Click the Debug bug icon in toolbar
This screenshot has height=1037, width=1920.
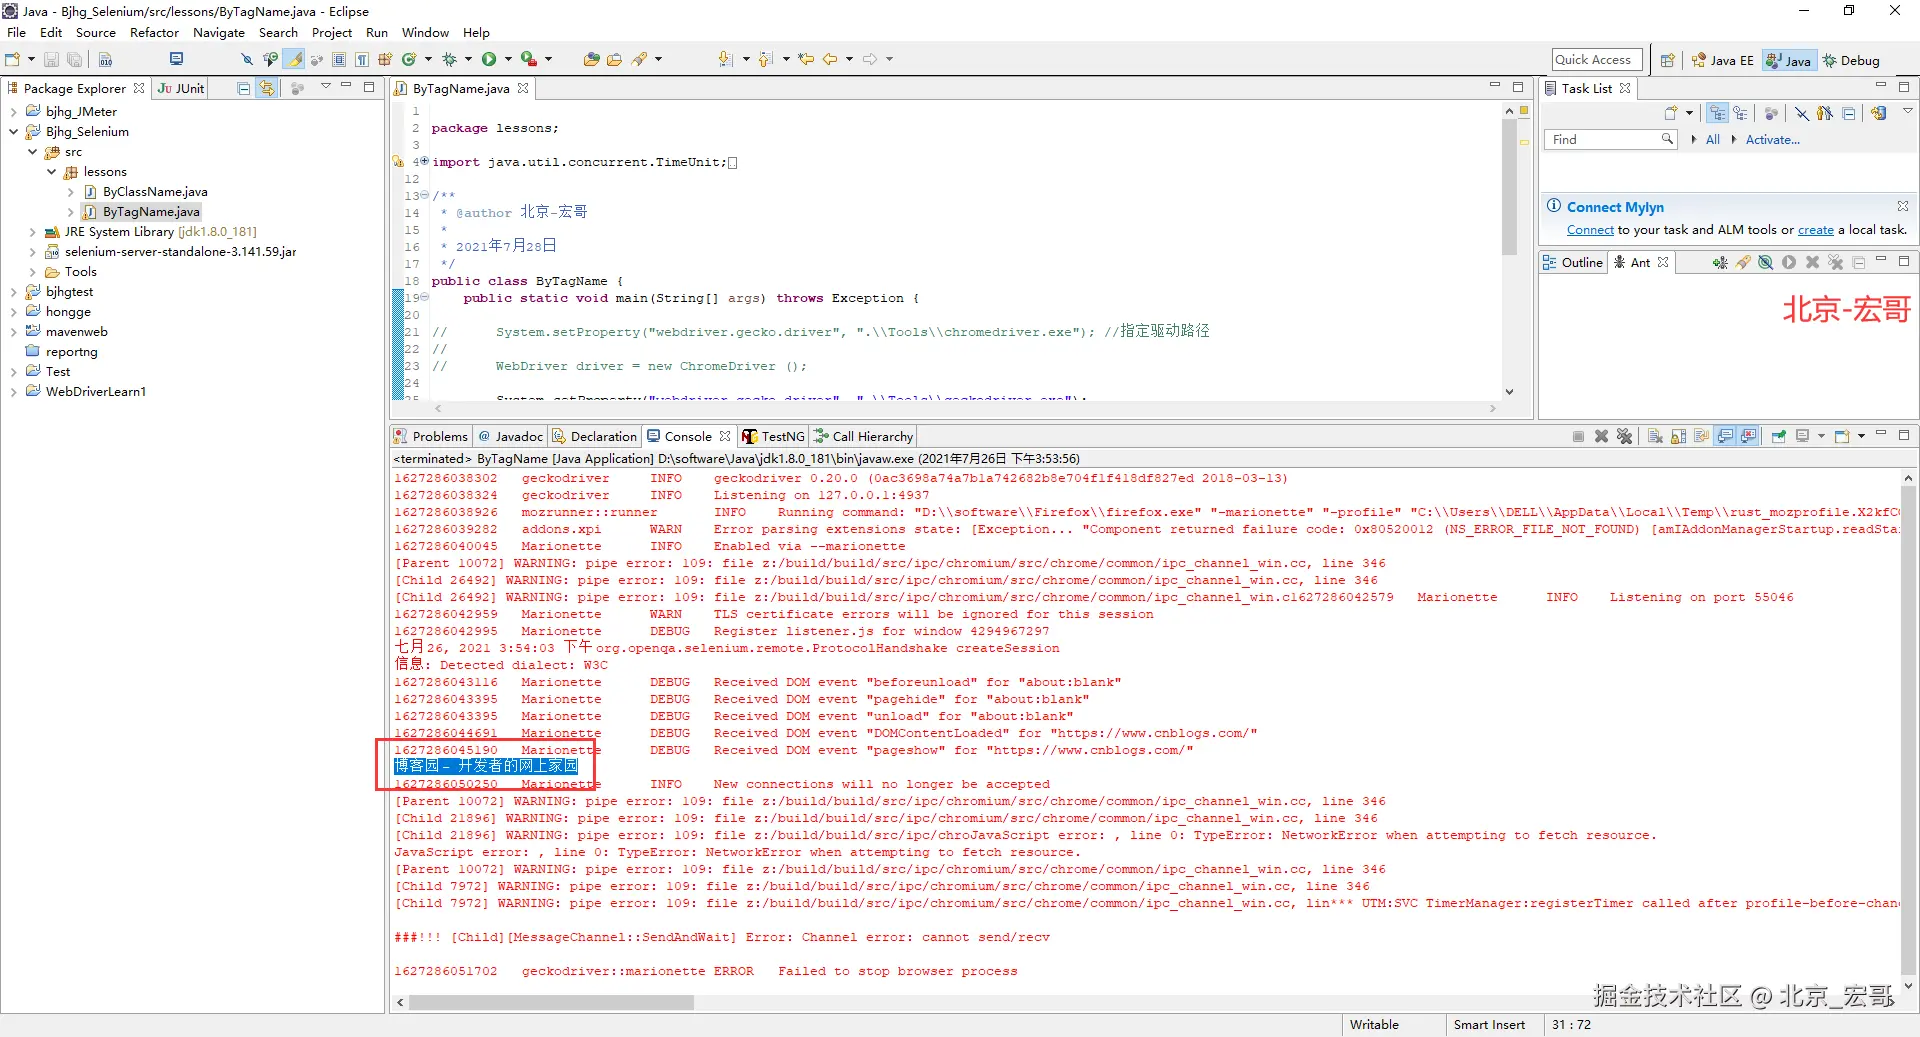(450, 60)
